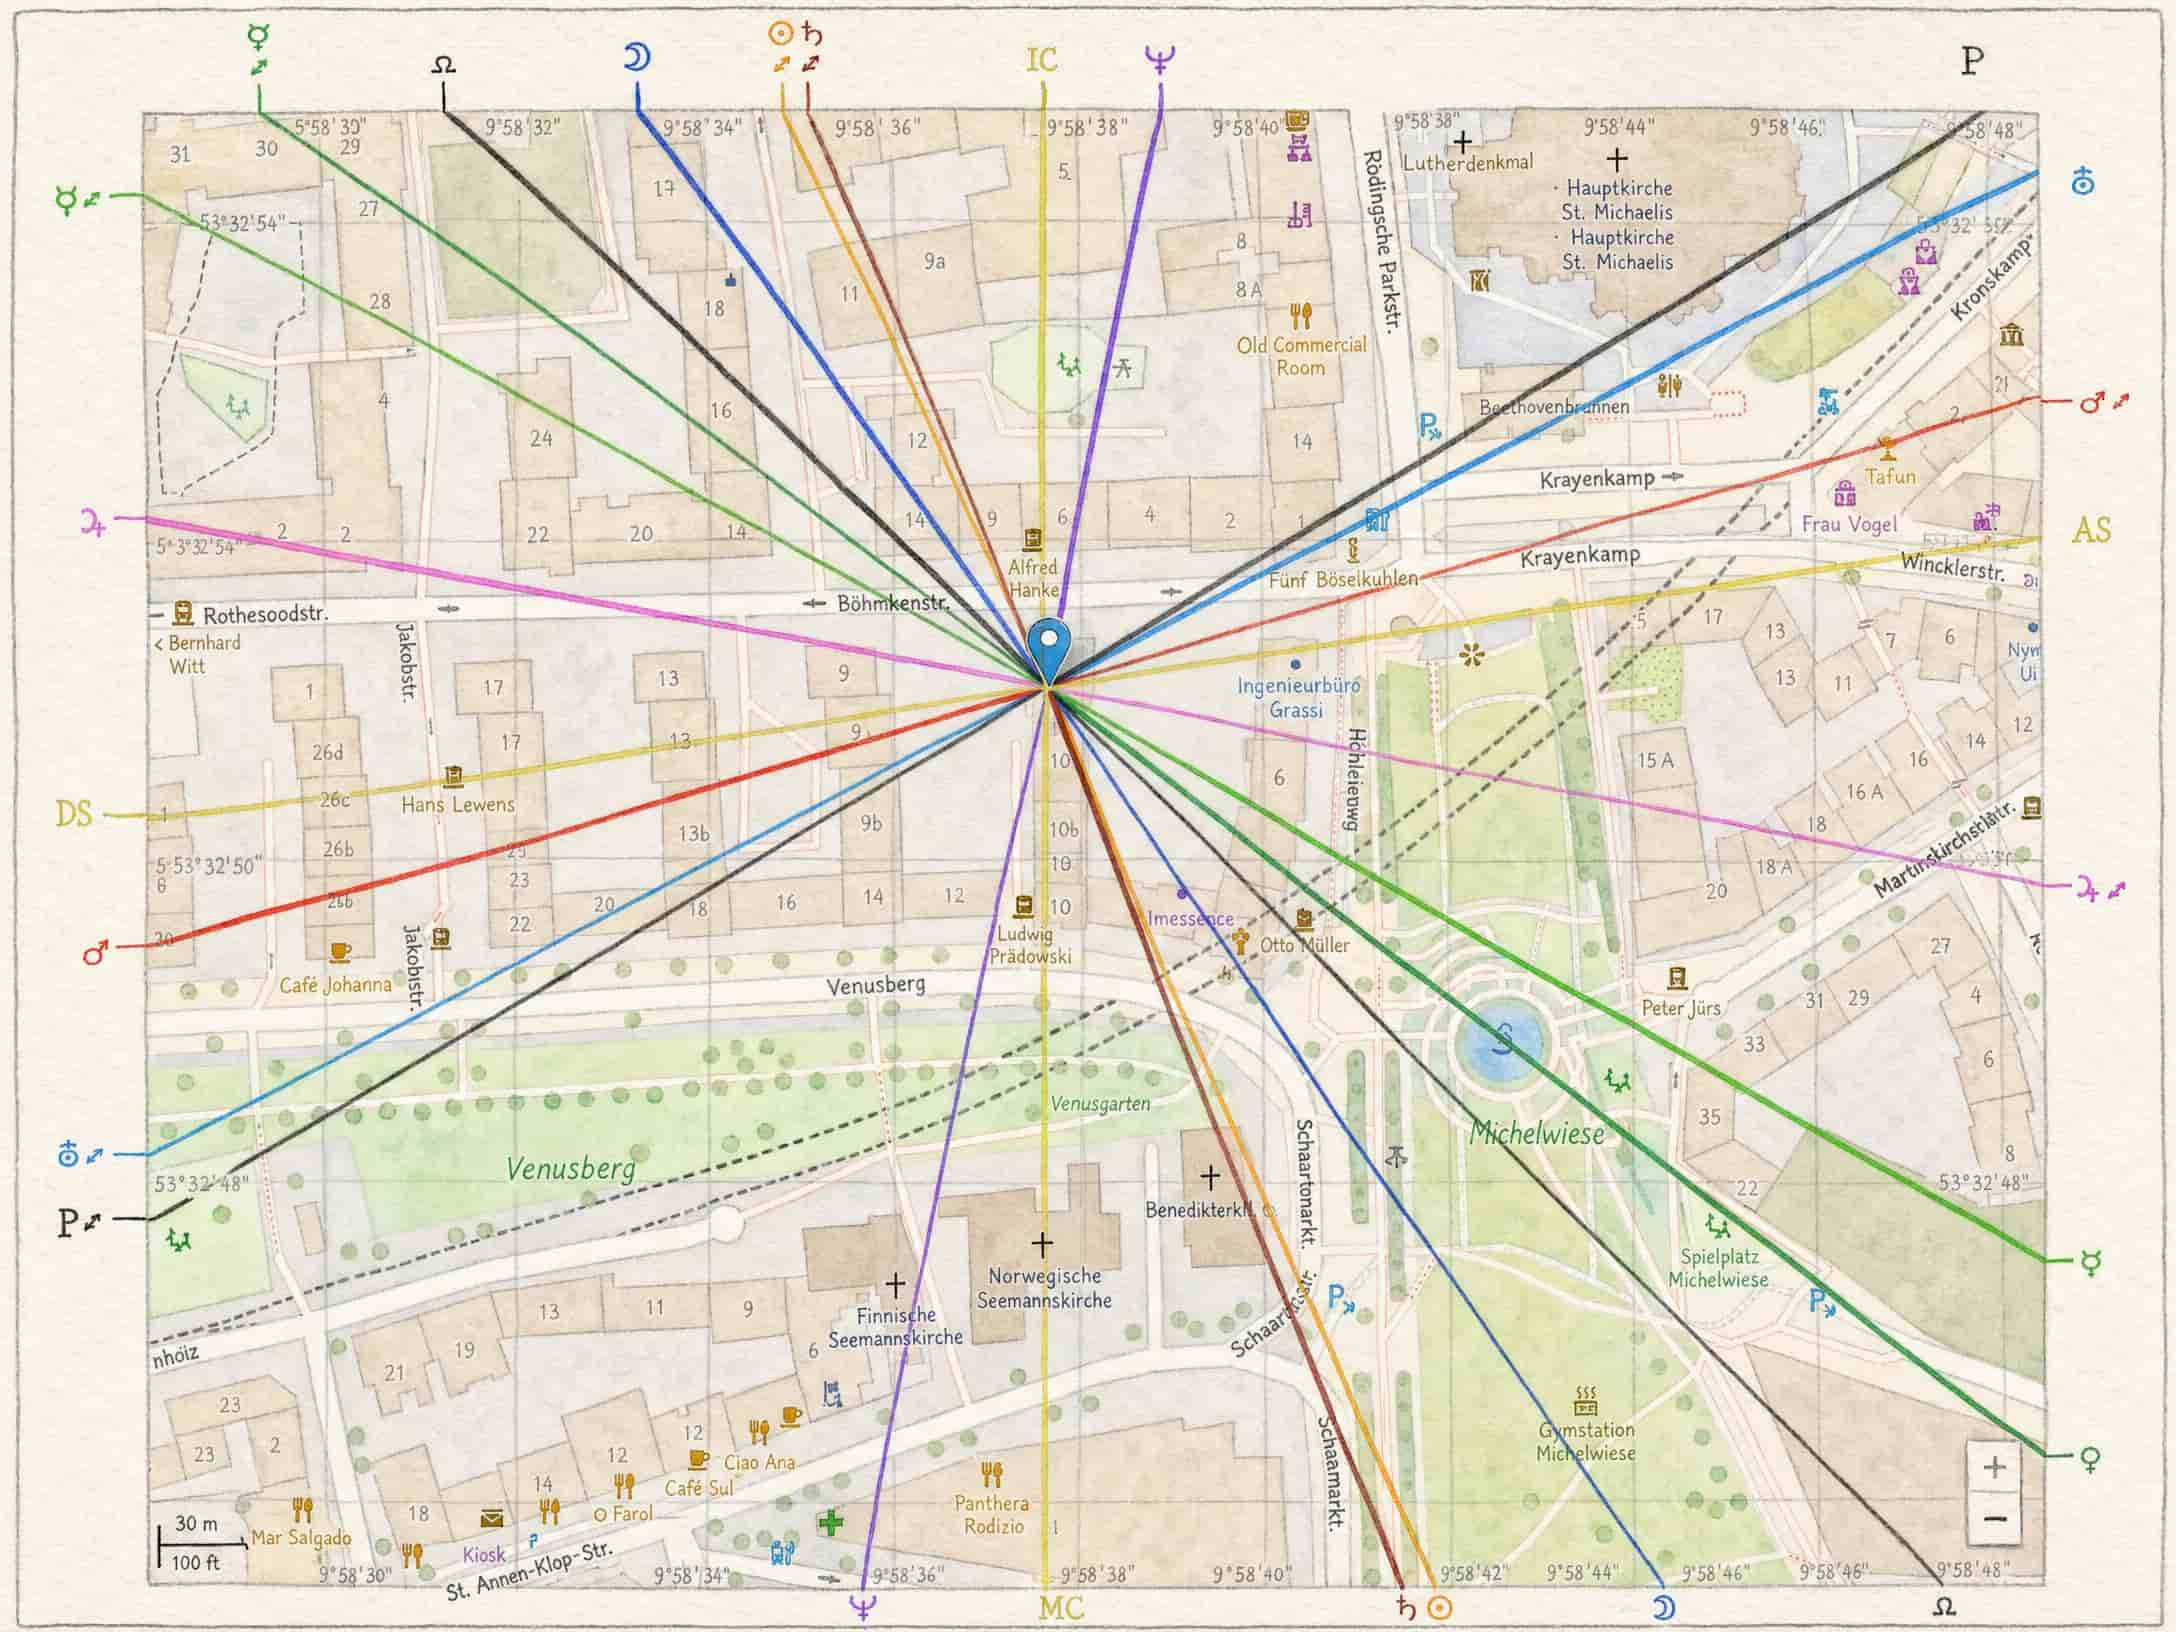Click the yellow DS line label

(73, 814)
